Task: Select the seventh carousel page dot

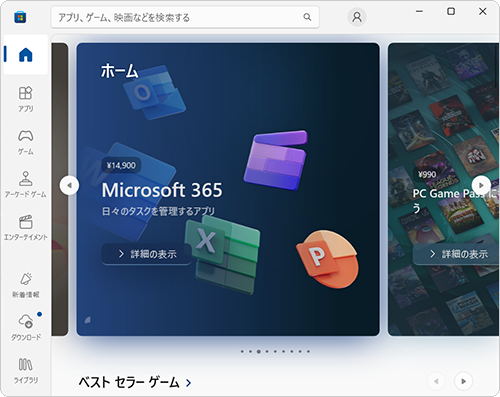Action: 292,351
